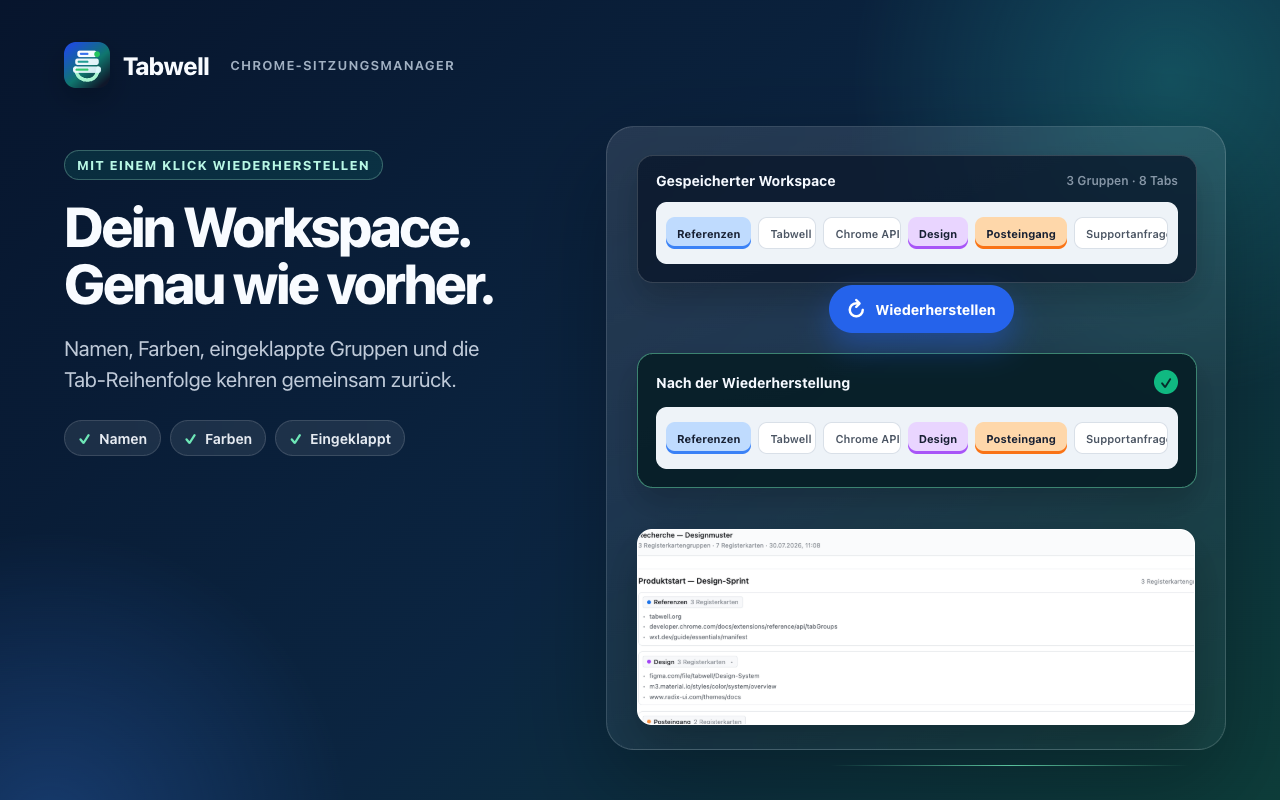Select the Chrome API tab in Gespeicherter Workspace

(862, 234)
